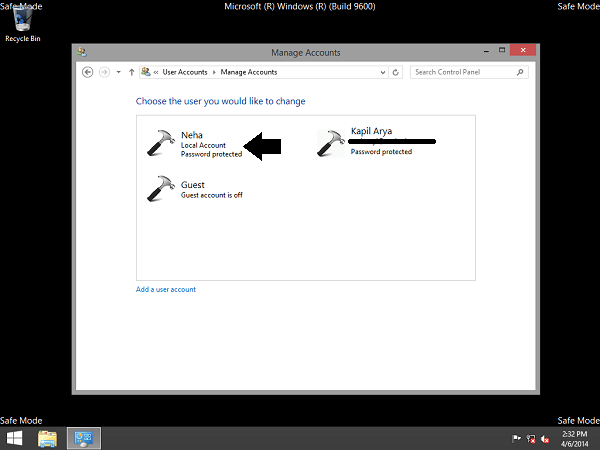
Task: Expand the arrow between User Accounts and Manage Accounts
Action: pyautogui.click(x=214, y=72)
